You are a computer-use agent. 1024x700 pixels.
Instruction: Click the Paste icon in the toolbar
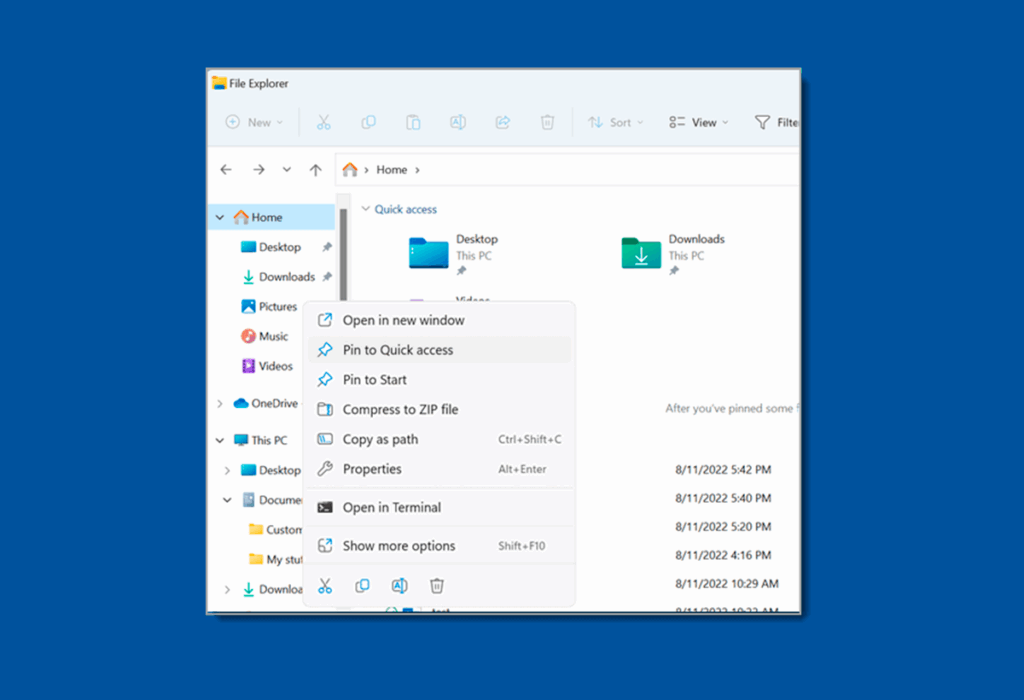(x=413, y=121)
